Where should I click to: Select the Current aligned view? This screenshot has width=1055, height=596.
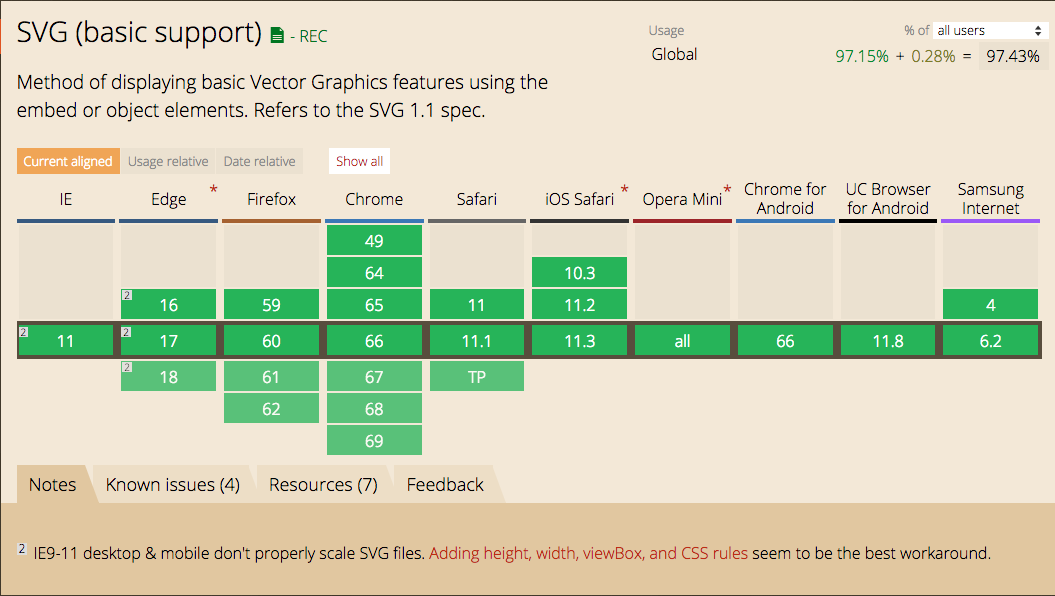click(x=68, y=161)
